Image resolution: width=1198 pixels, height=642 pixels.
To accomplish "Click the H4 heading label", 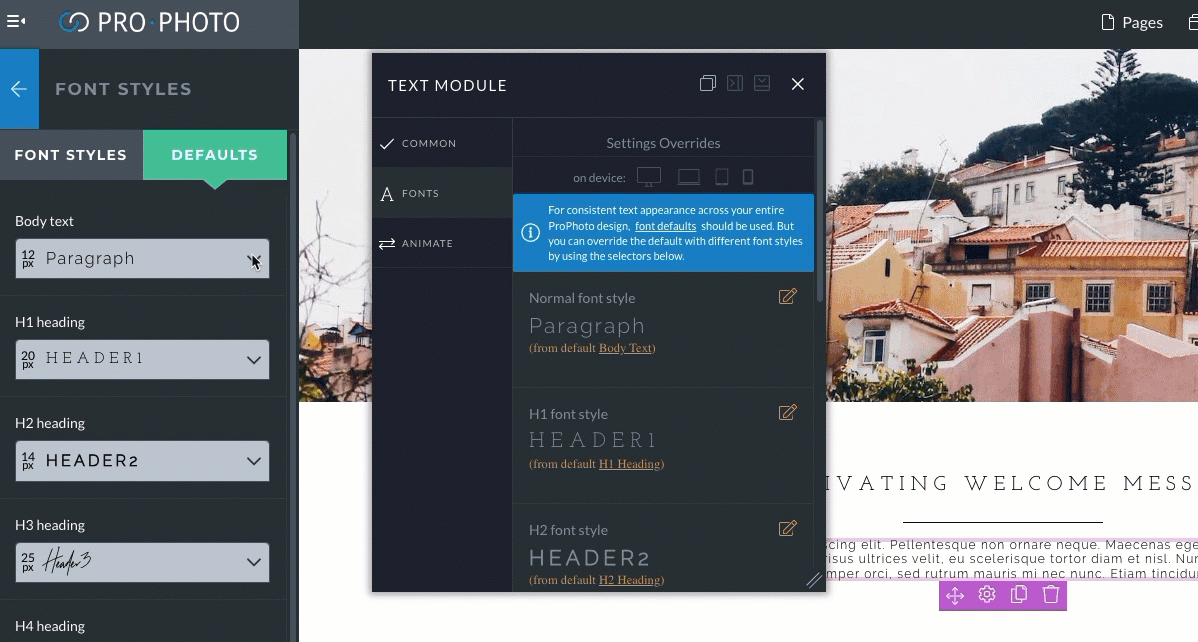I will pos(50,626).
